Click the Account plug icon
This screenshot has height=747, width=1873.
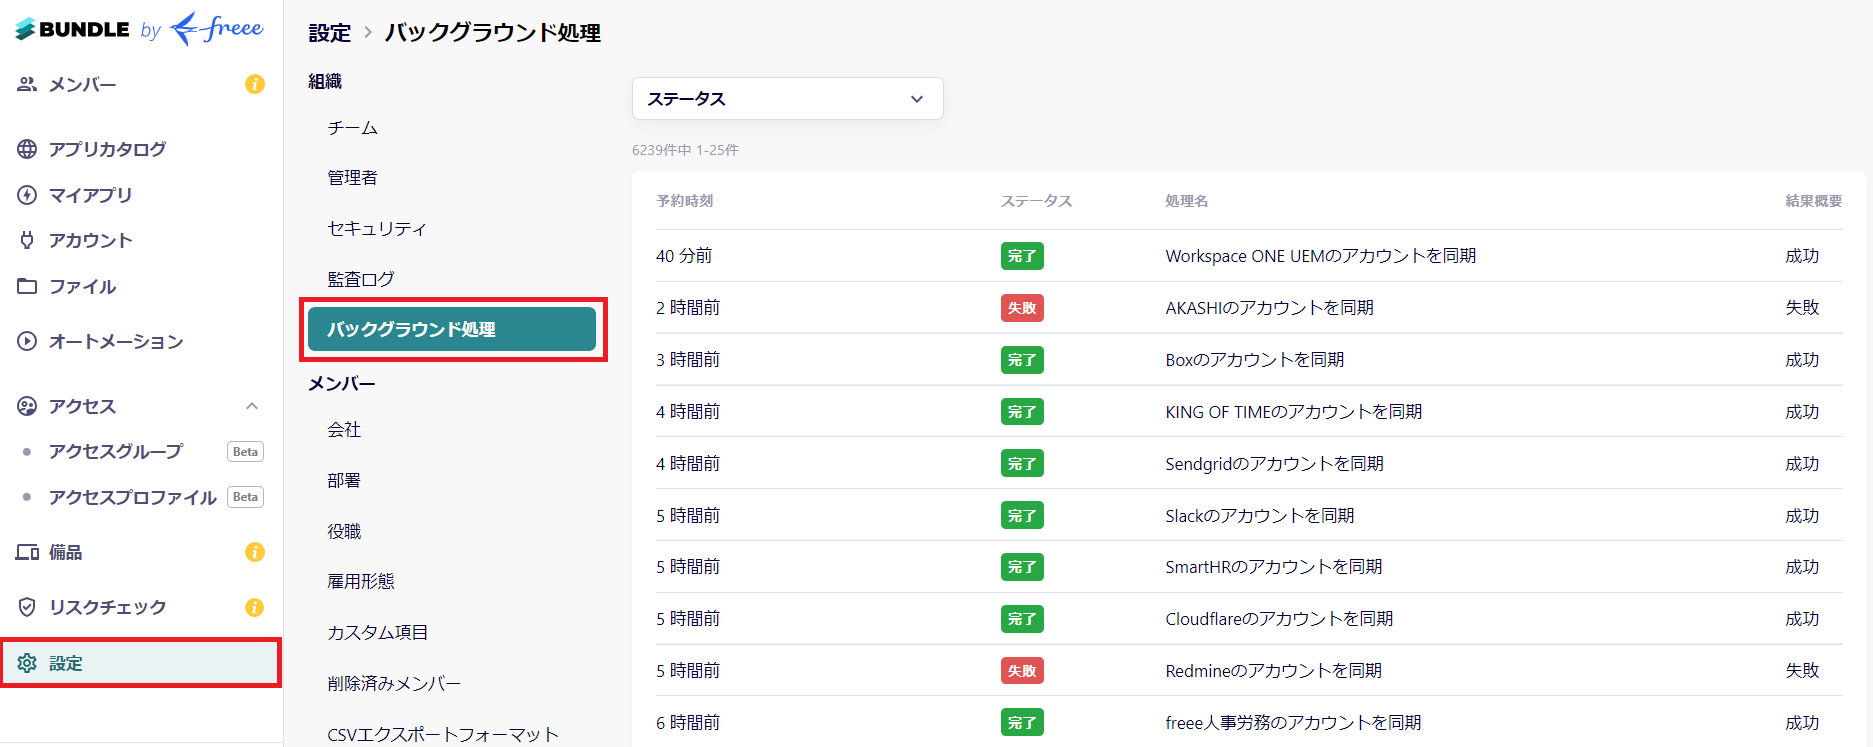27,240
